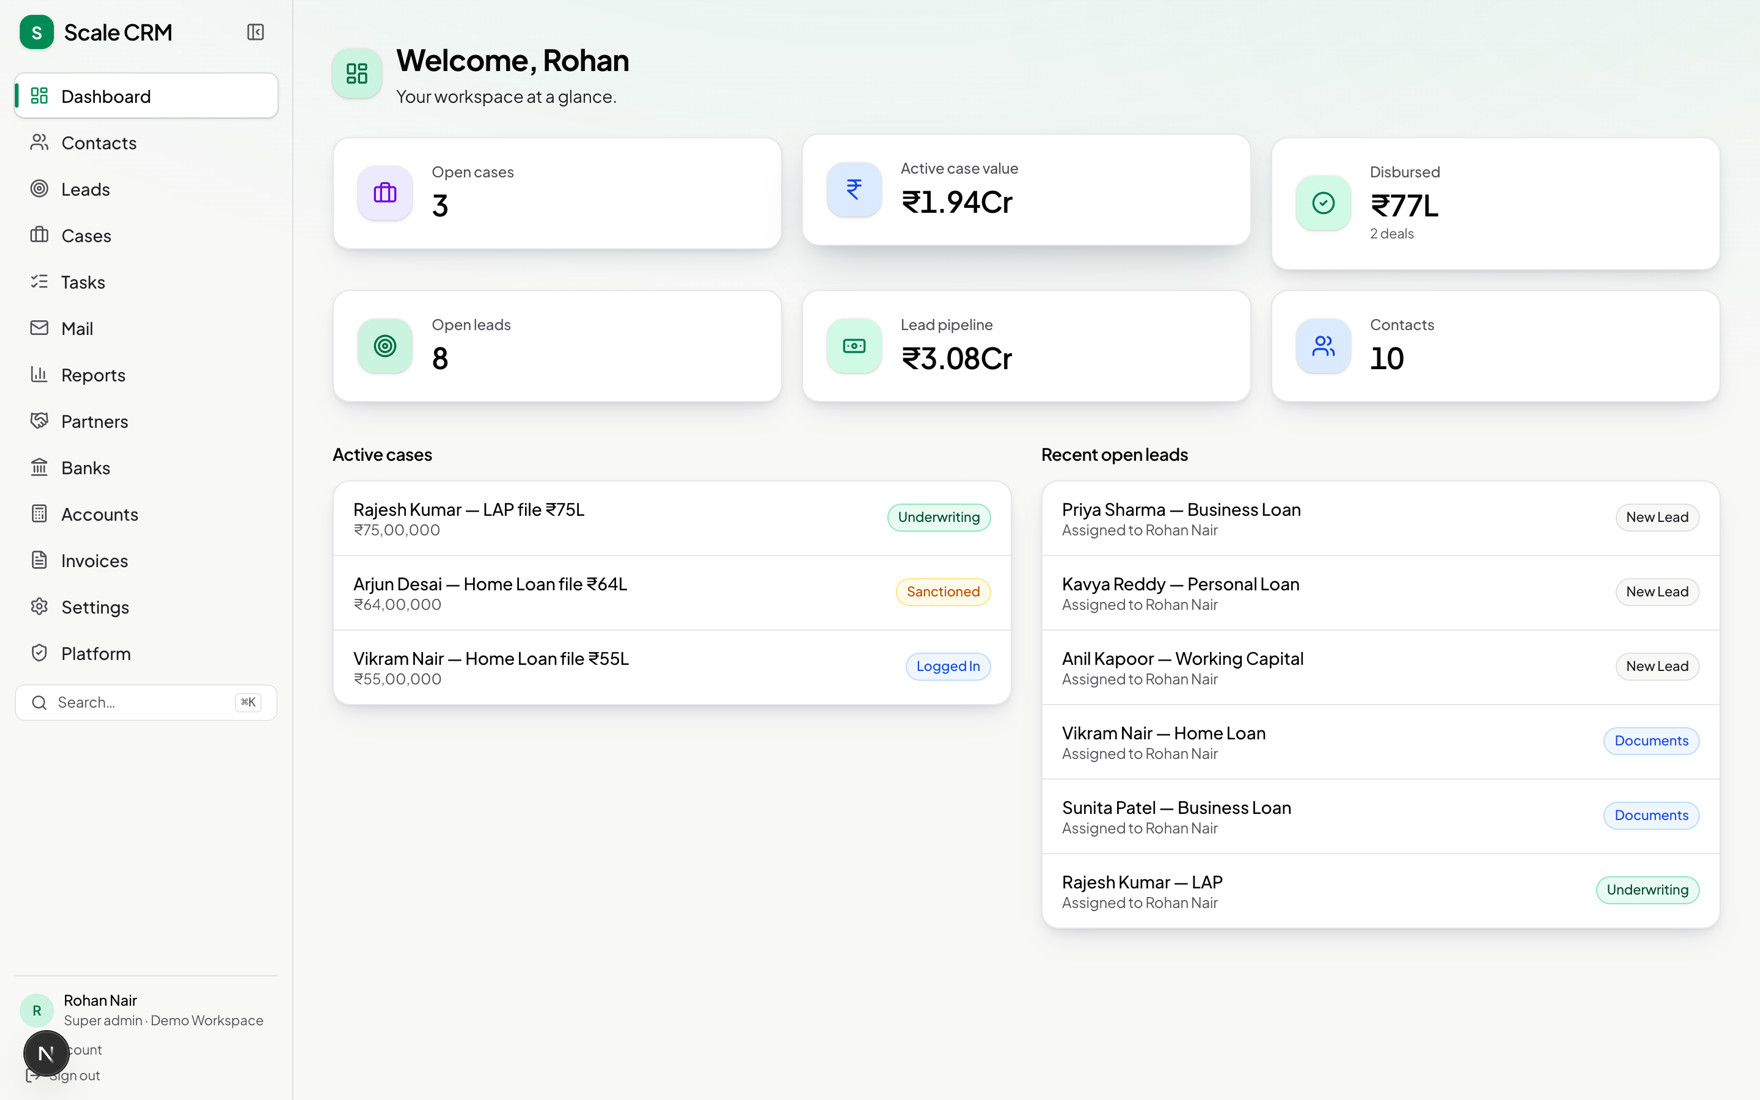The width and height of the screenshot is (1760, 1100).
Task: Open the Contacts 10 card
Action: point(1495,346)
